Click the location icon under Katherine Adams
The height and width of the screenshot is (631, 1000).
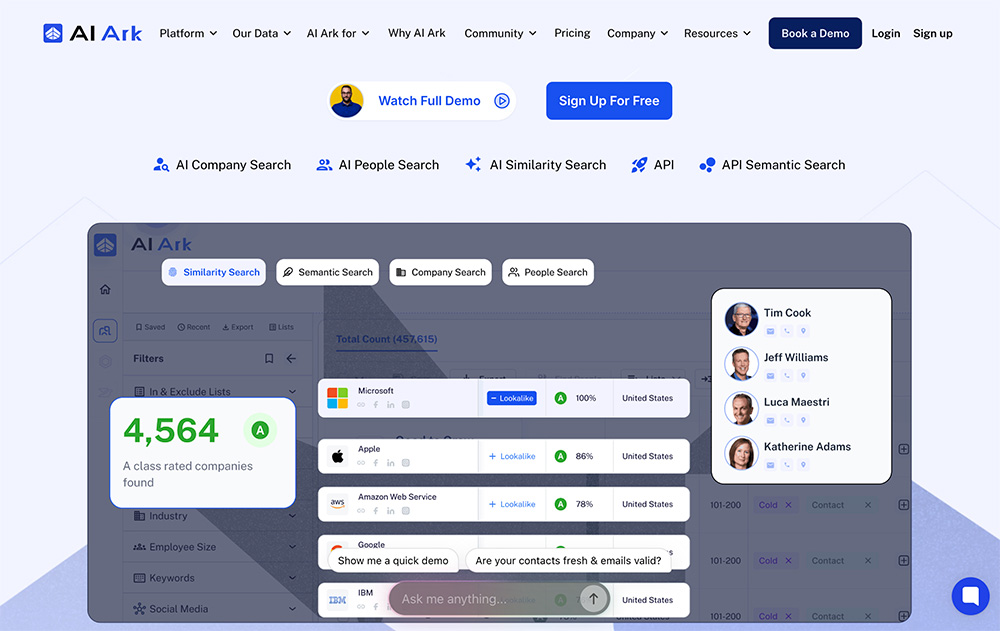(804, 465)
